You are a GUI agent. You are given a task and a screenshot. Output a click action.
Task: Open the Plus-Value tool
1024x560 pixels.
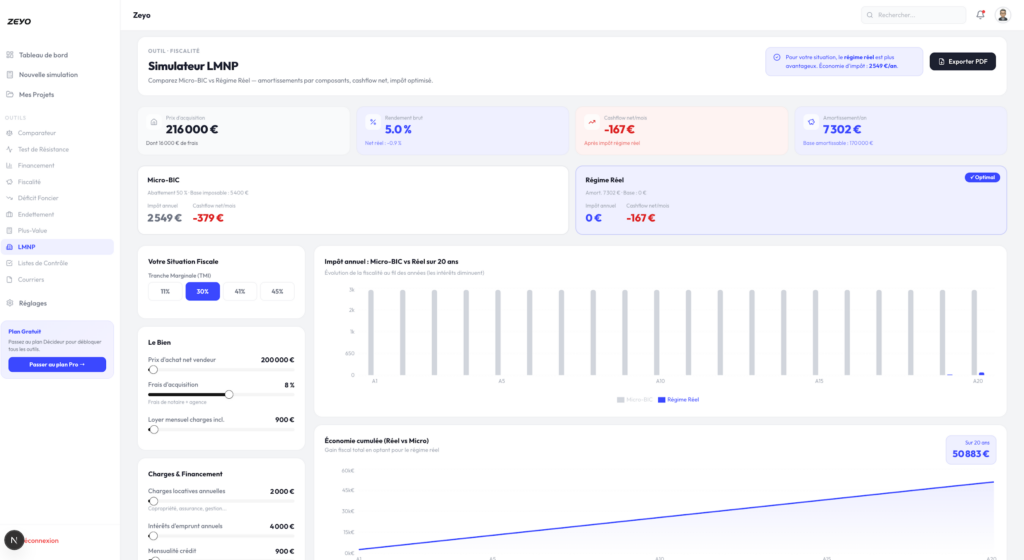(x=32, y=230)
